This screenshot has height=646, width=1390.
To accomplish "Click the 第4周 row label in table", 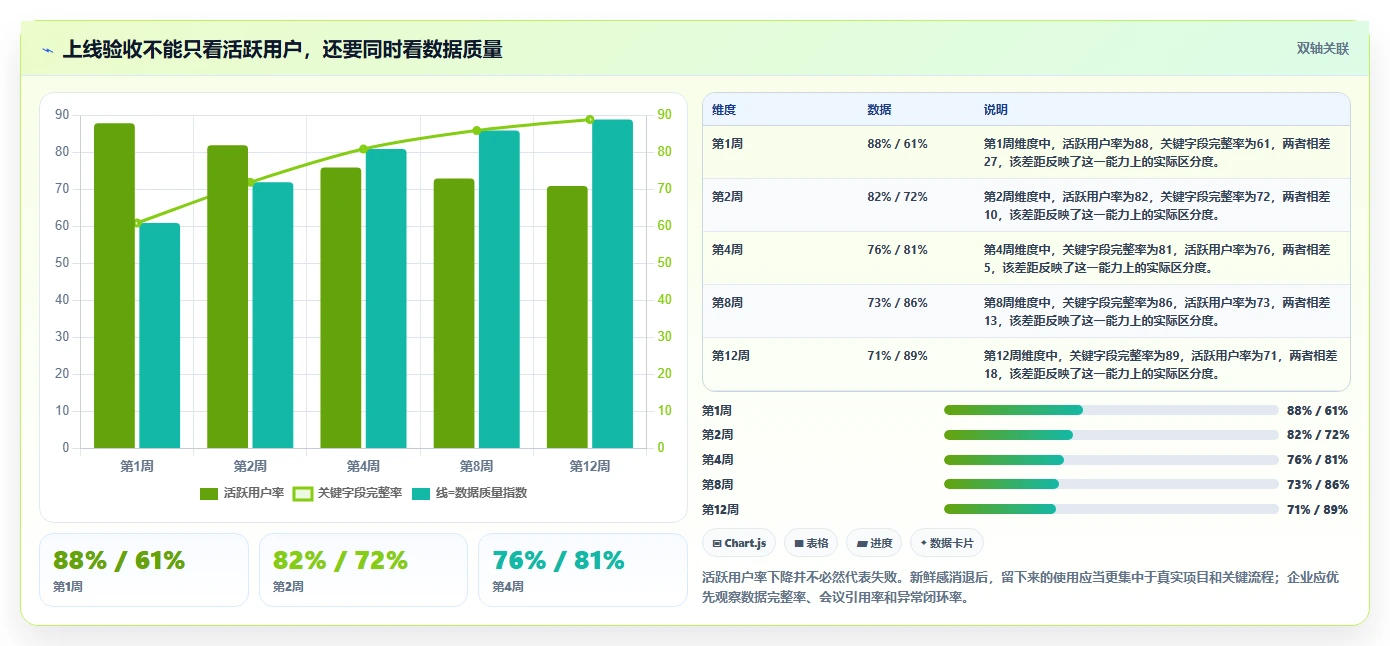I will point(727,250).
